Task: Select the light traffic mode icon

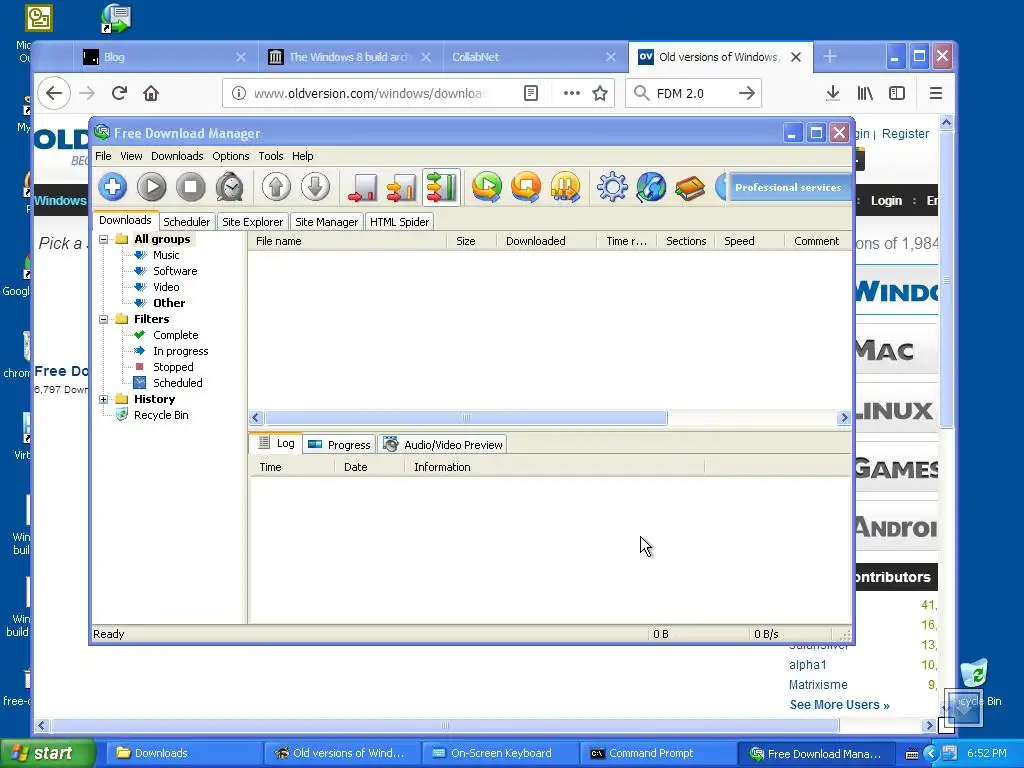Action: click(362, 187)
